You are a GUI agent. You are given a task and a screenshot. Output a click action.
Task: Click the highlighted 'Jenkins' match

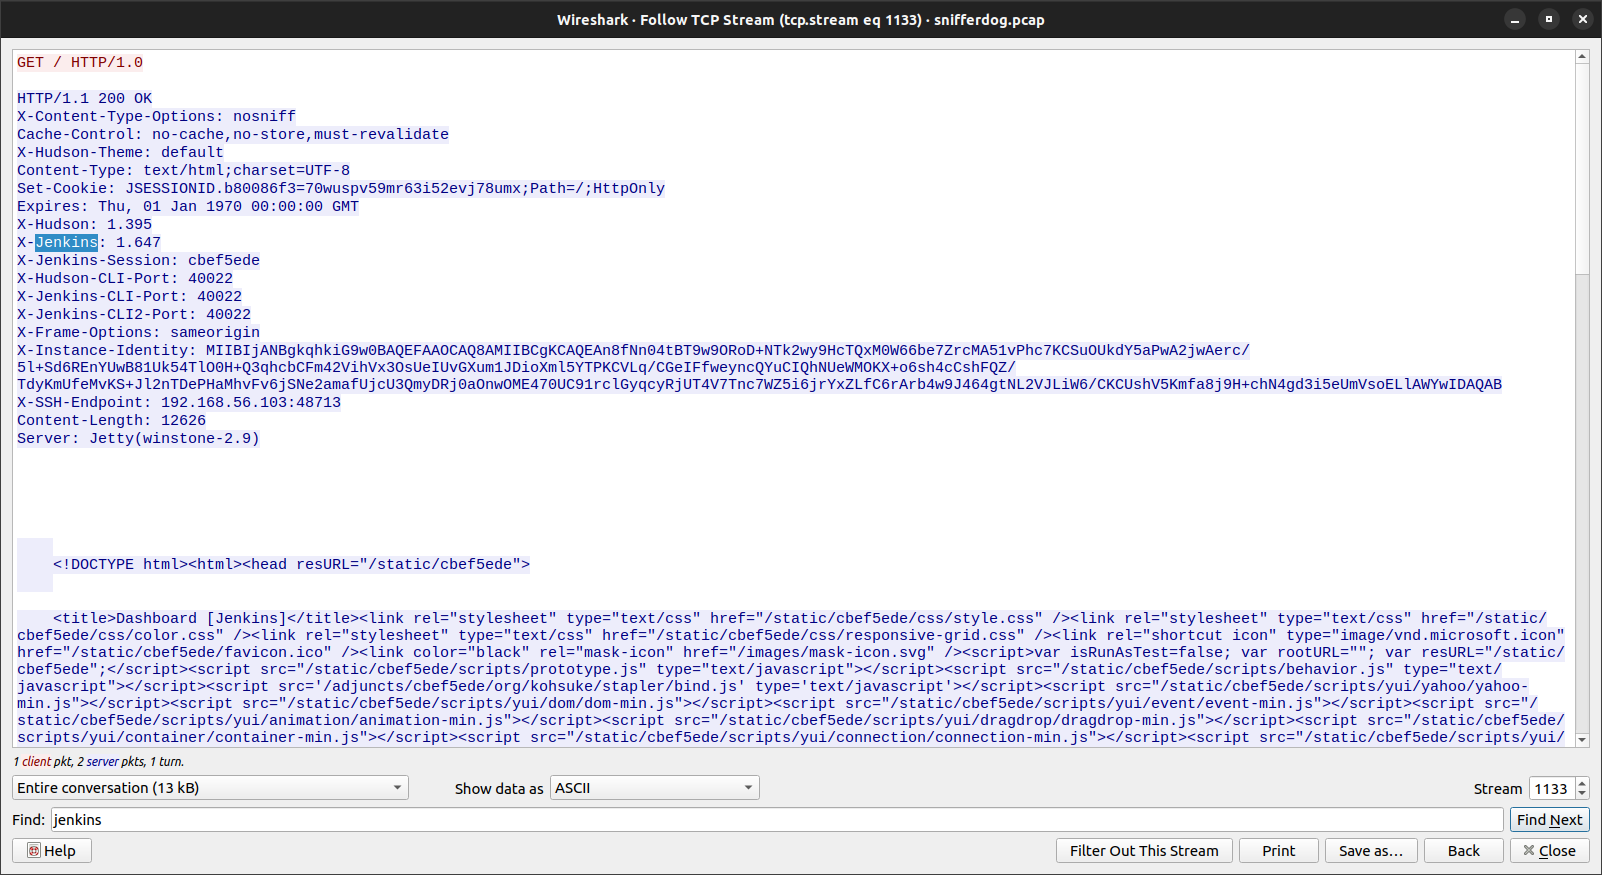(x=66, y=242)
